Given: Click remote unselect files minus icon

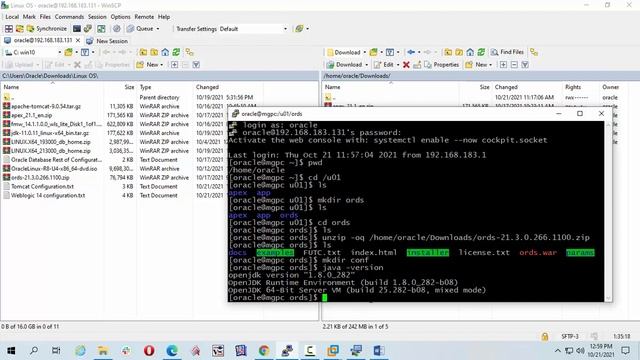Looking at the screenshot, I should coord(514,64).
